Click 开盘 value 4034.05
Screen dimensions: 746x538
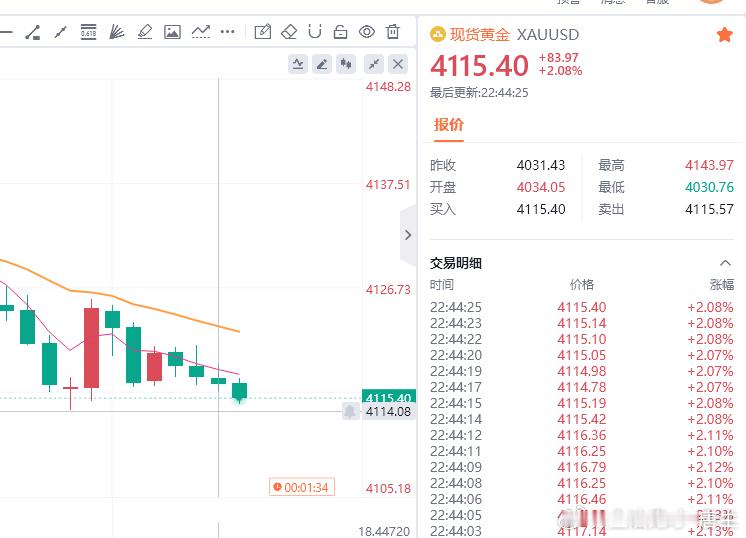541,187
